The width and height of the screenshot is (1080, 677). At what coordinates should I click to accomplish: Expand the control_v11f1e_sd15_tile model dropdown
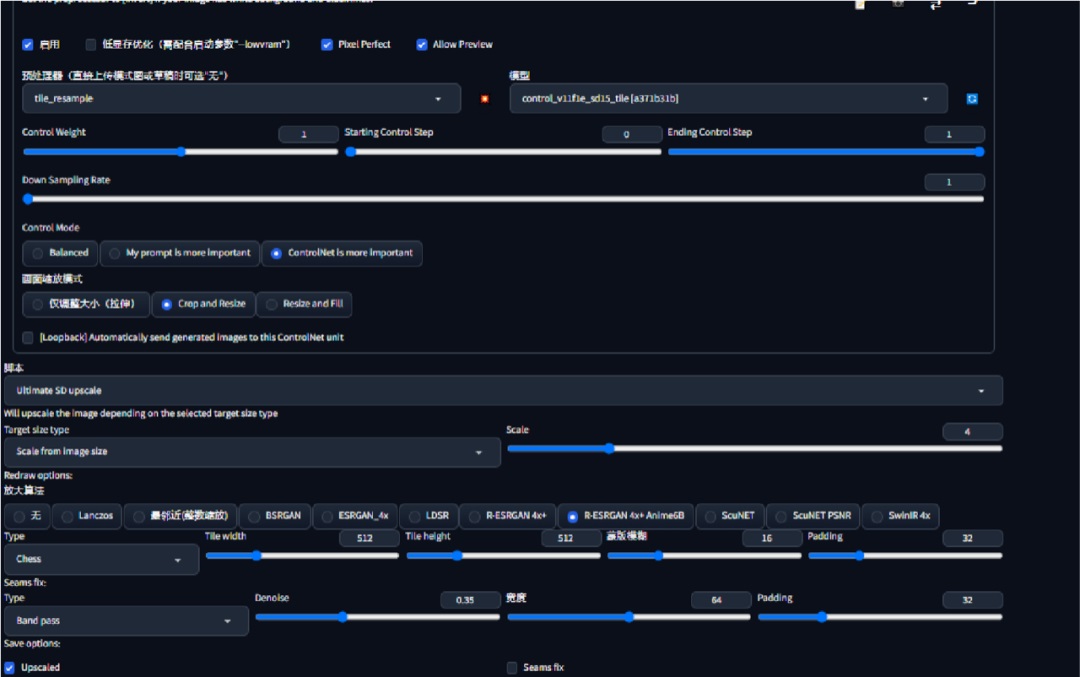[728, 98]
